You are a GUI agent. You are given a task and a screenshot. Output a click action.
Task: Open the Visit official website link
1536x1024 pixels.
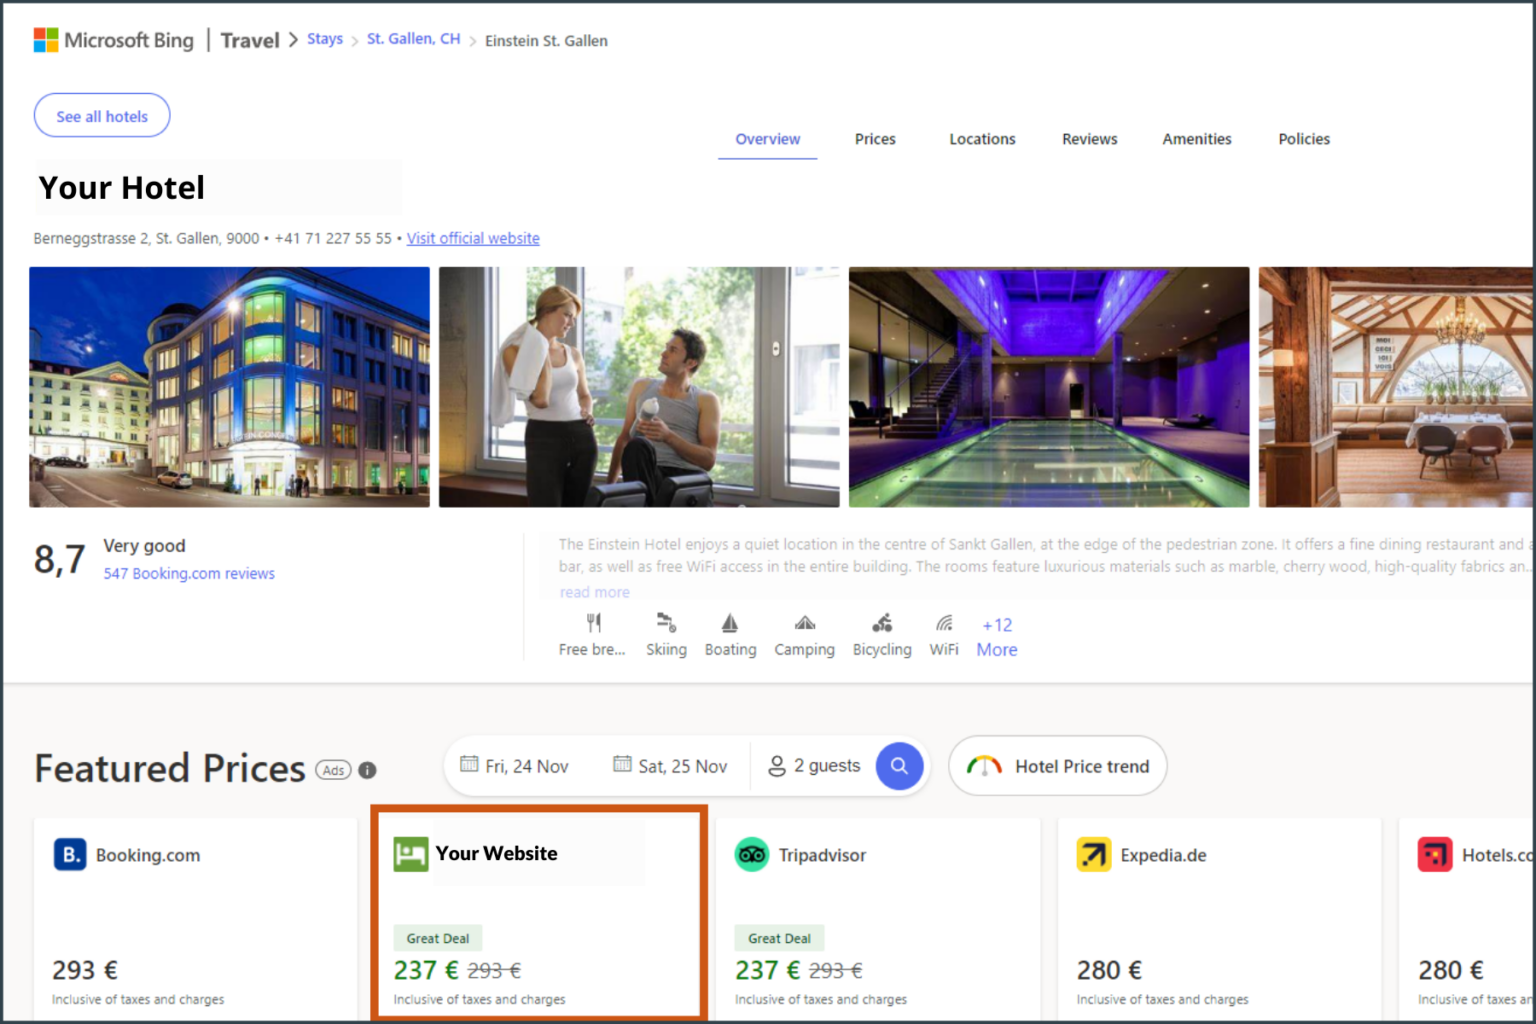472,238
